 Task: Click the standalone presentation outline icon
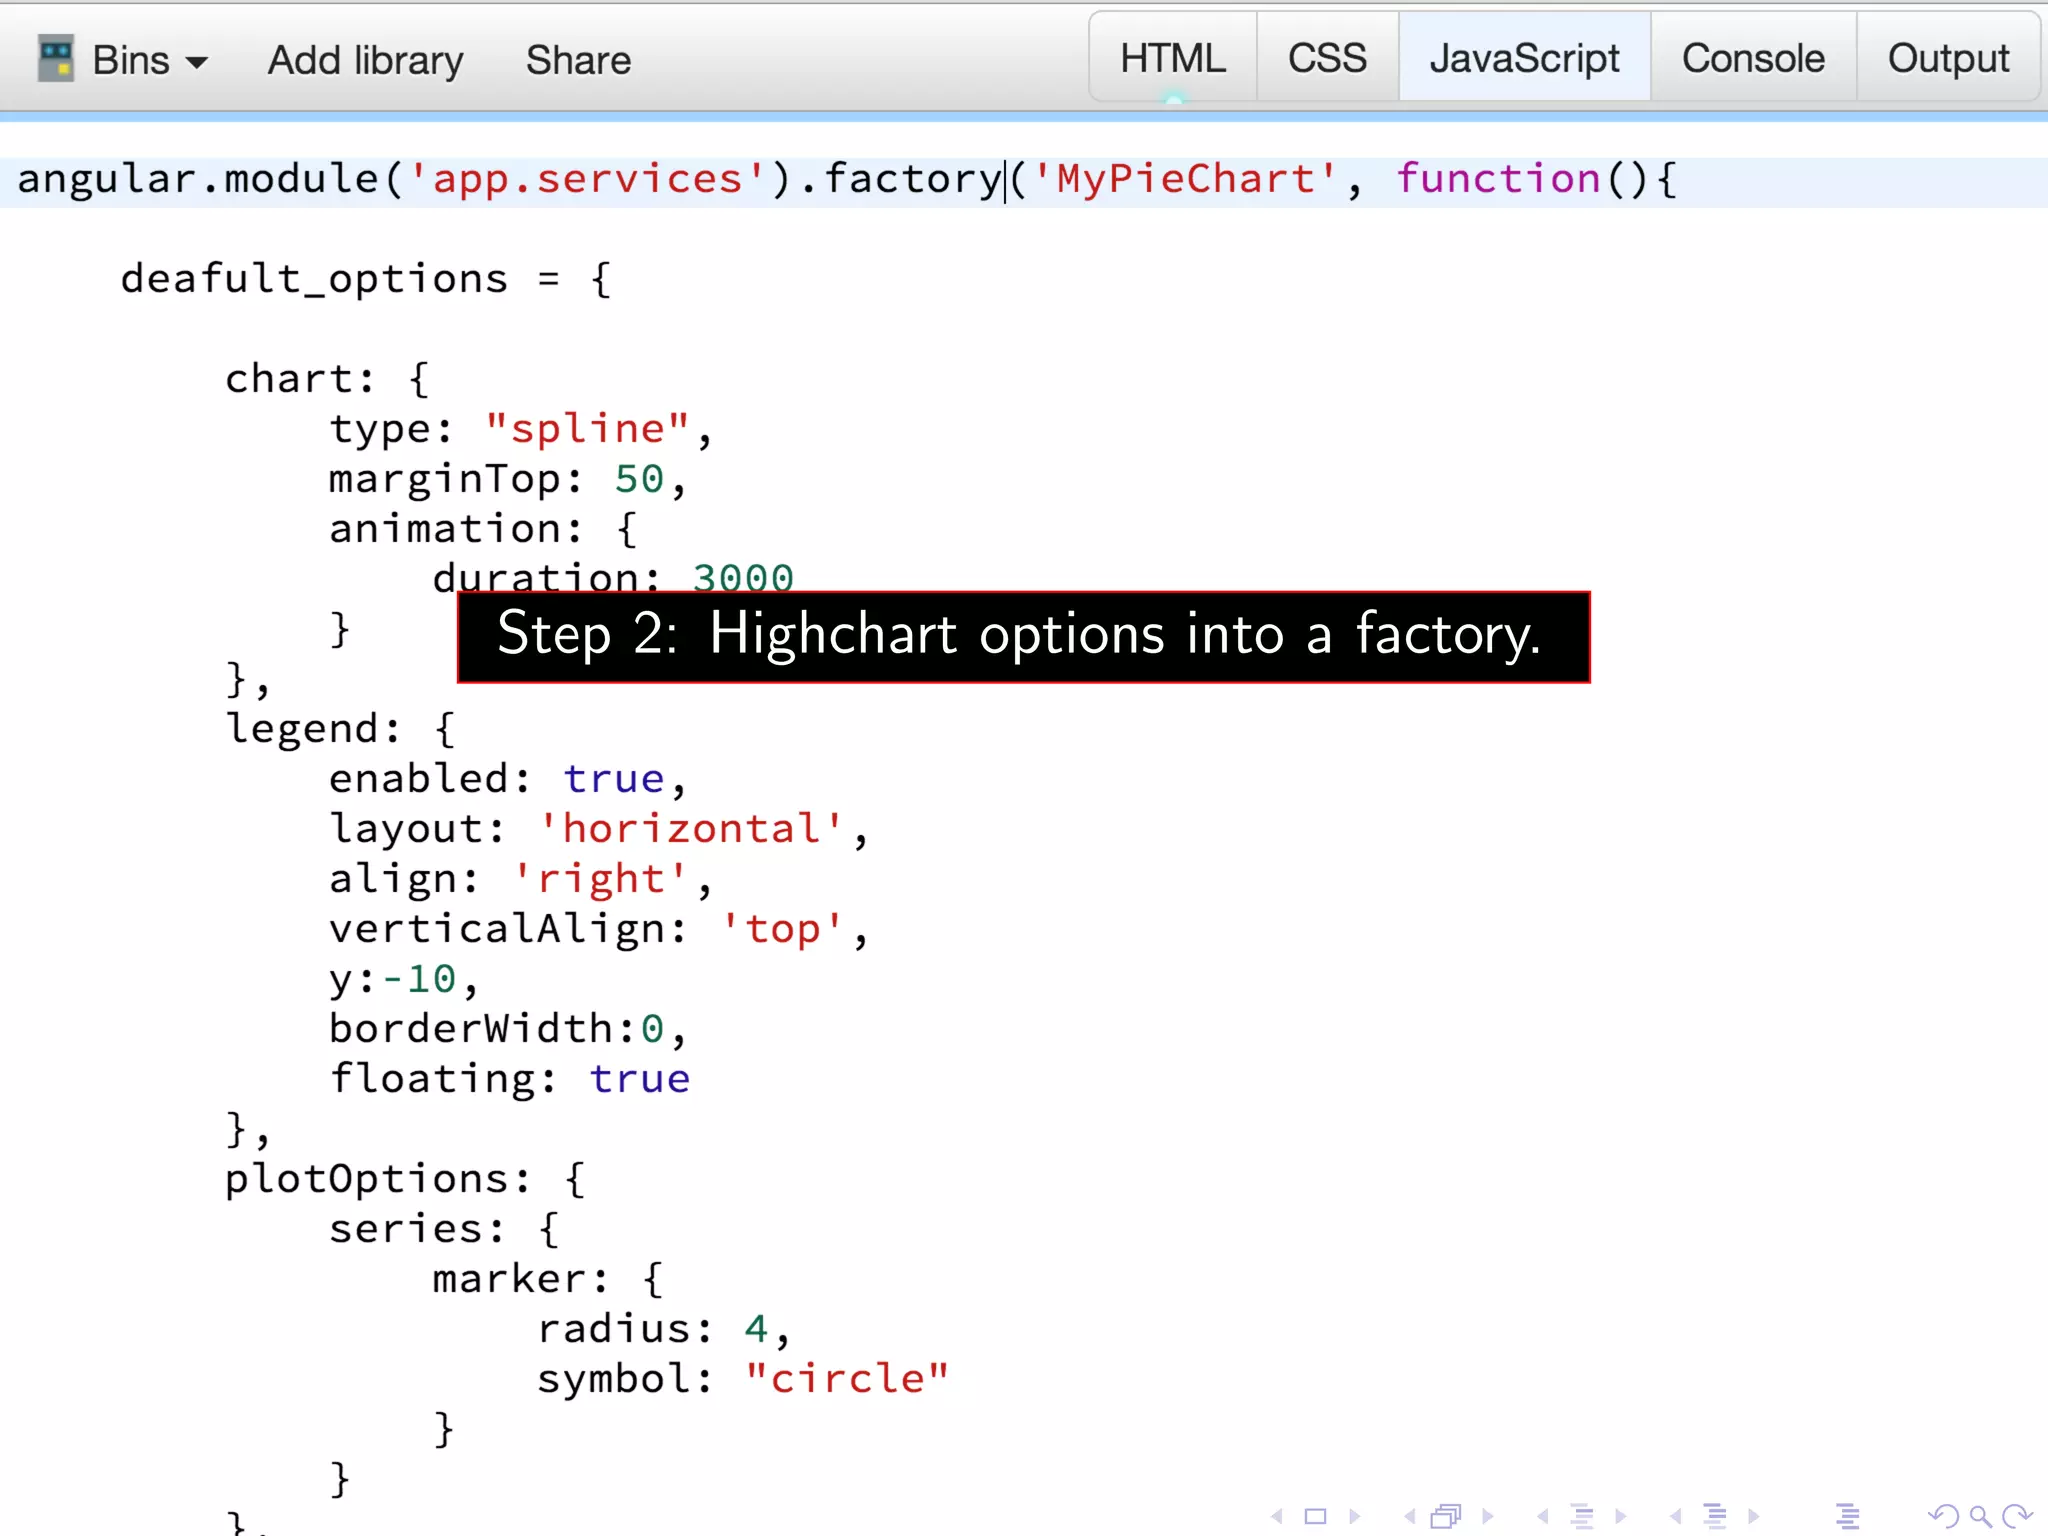click(1848, 1516)
